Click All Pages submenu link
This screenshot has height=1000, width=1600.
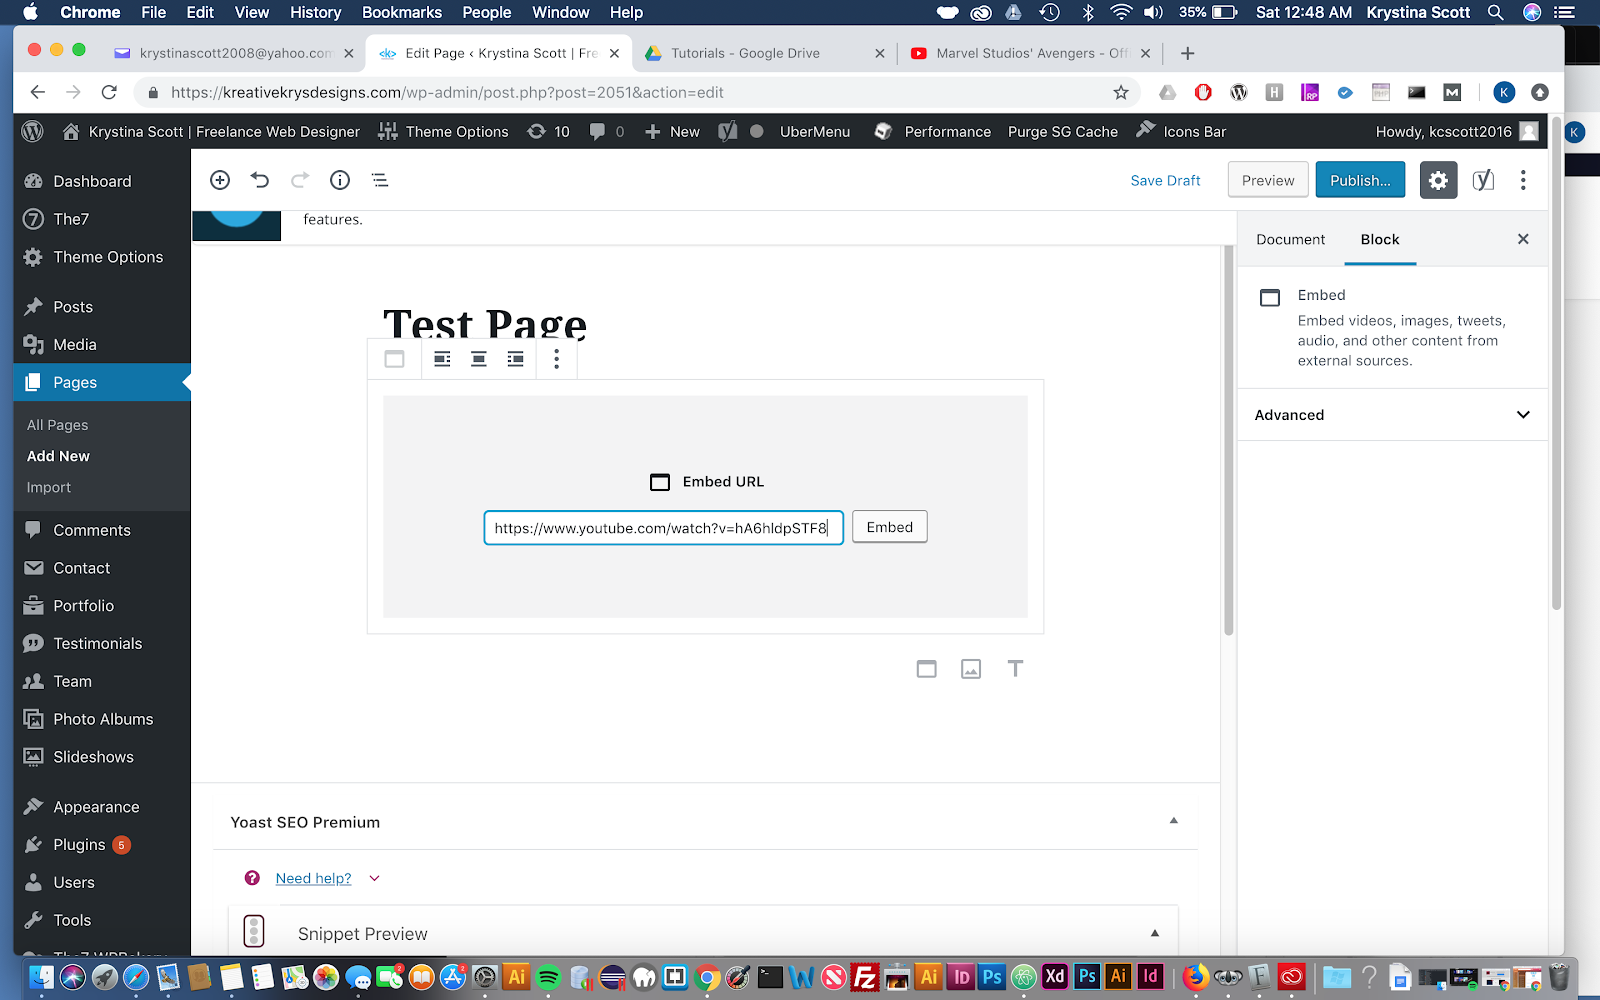click(x=58, y=425)
